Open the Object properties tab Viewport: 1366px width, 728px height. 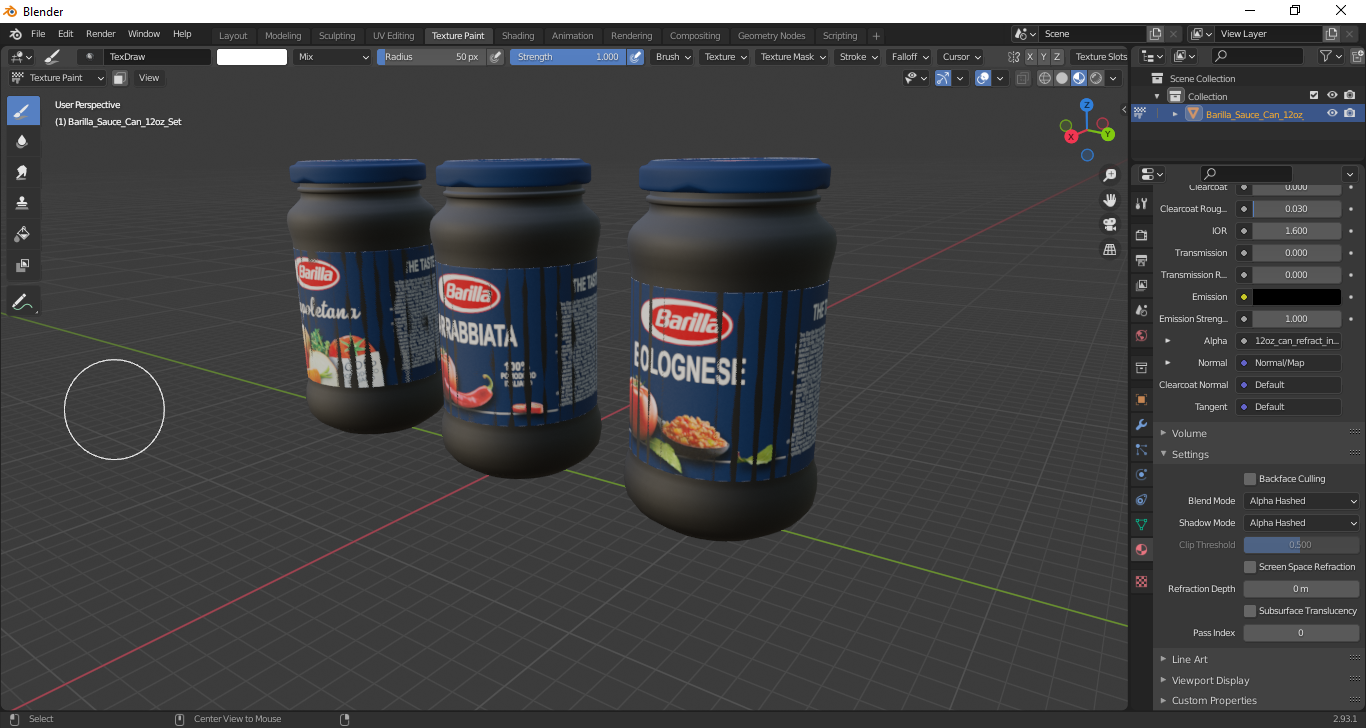click(x=1141, y=399)
